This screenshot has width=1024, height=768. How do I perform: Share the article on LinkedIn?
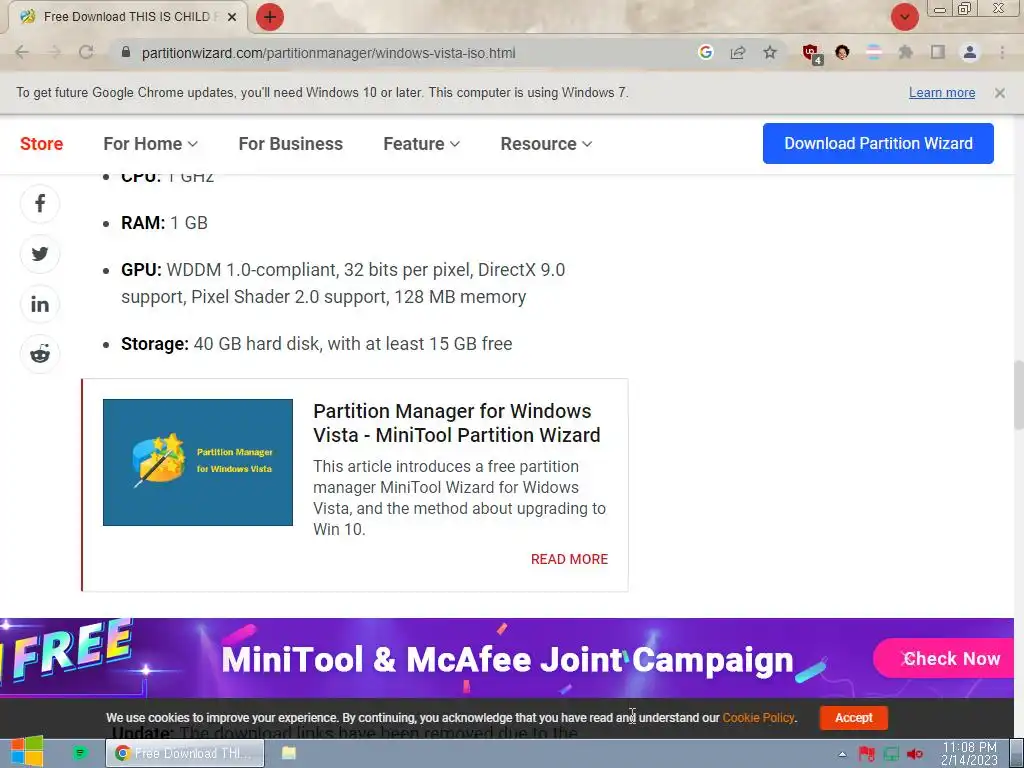[x=40, y=304]
